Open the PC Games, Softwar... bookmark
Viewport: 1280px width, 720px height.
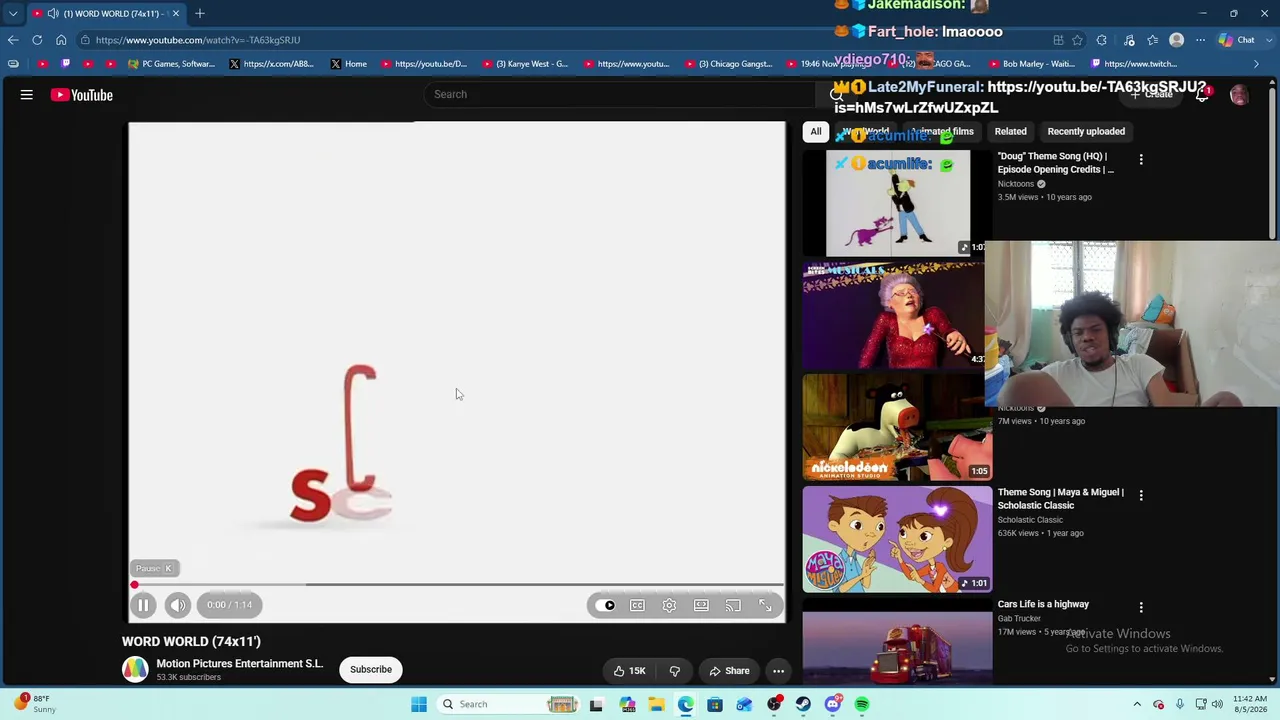click(x=172, y=64)
